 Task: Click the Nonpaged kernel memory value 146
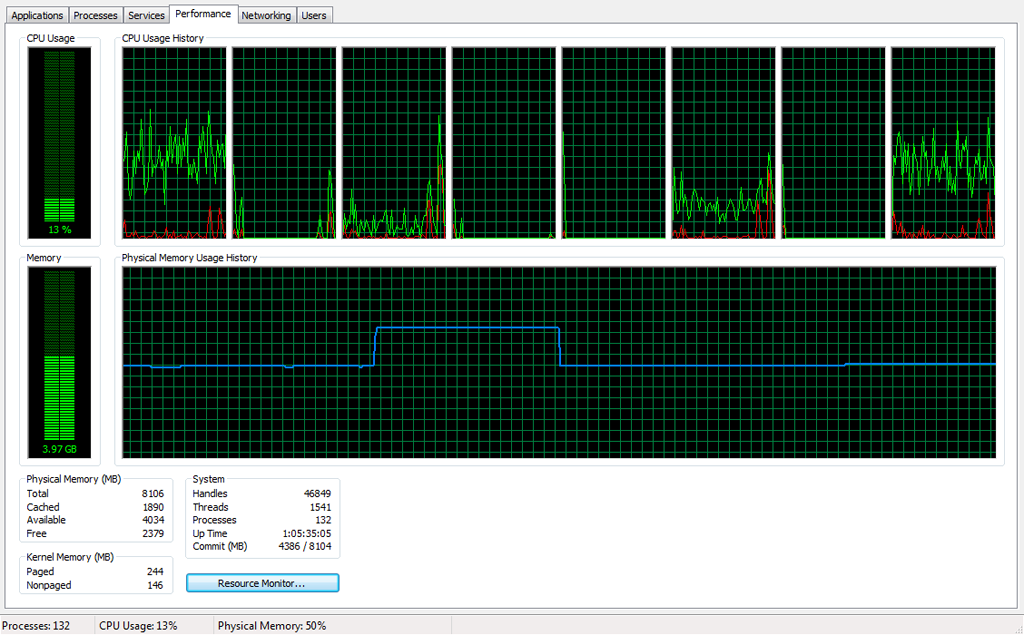155,585
